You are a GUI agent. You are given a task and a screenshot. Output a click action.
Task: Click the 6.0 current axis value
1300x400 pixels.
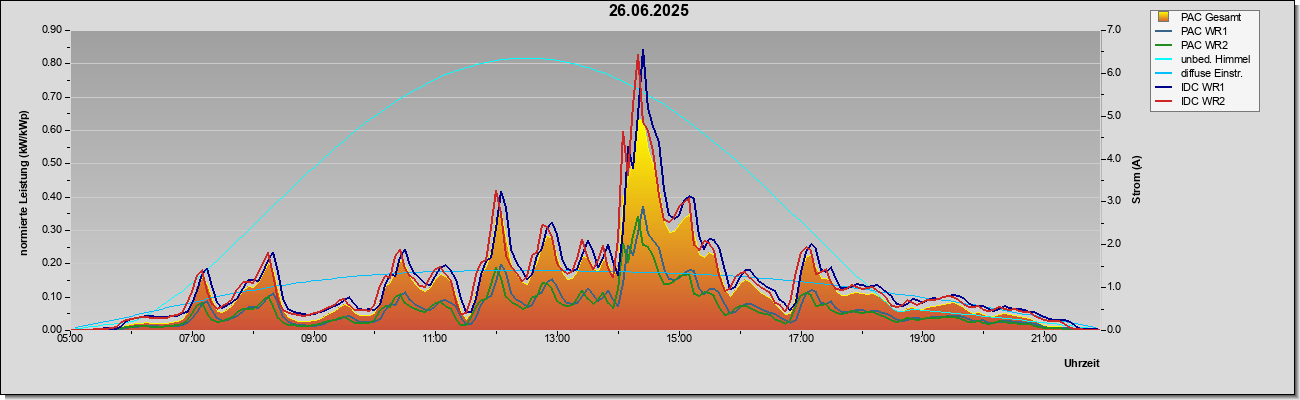(1114, 73)
